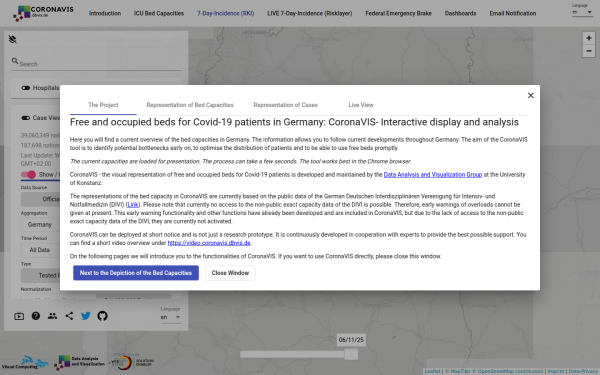Image resolution: width=600 pixels, height=375 pixels.
Task: Open the Imprint link
Action: click(x=556, y=371)
